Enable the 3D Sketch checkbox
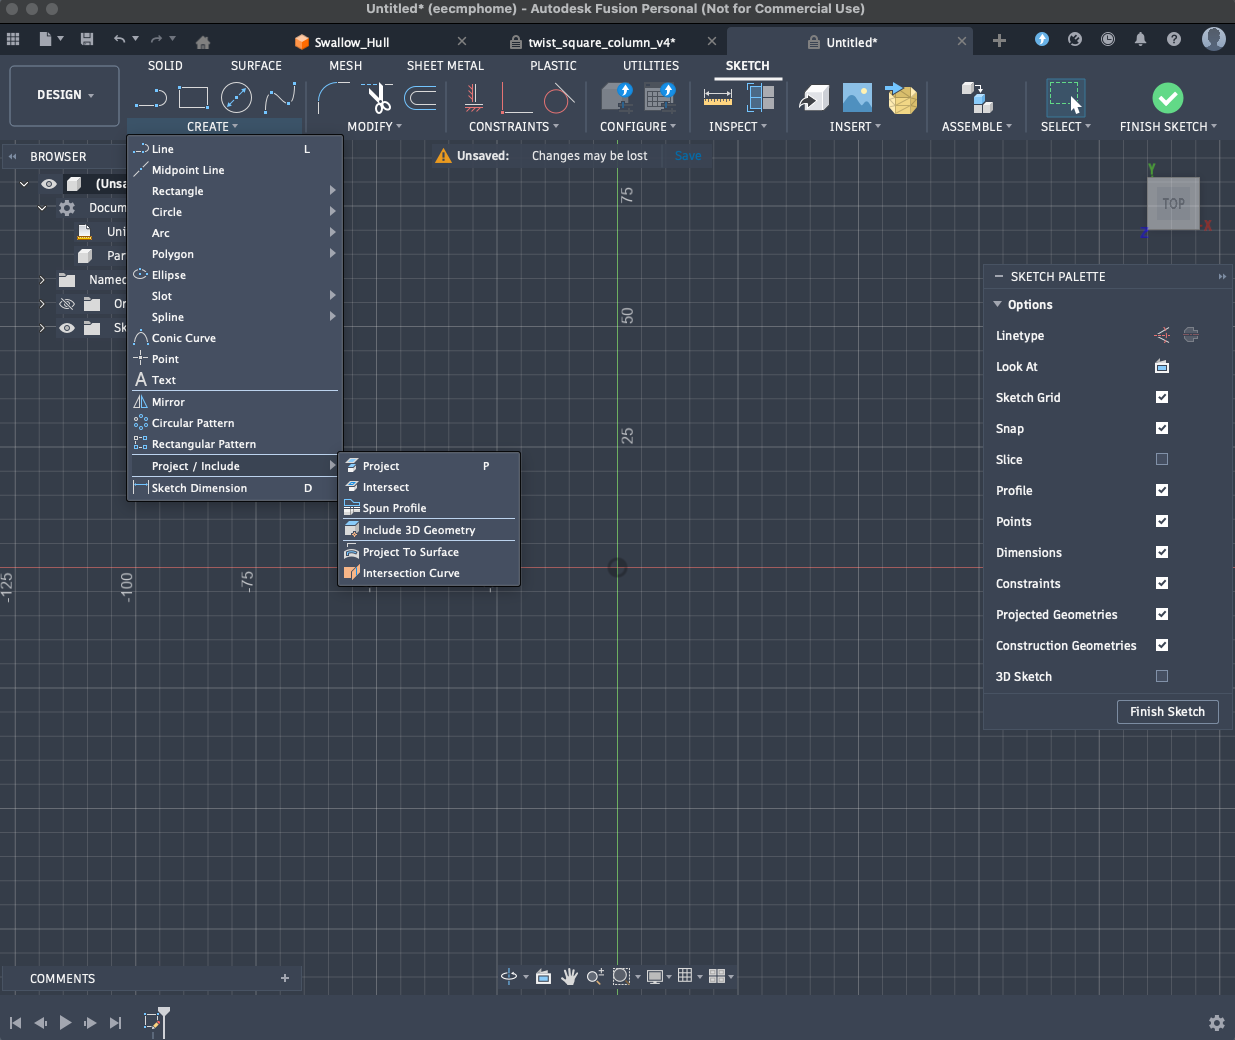 tap(1161, 676)
